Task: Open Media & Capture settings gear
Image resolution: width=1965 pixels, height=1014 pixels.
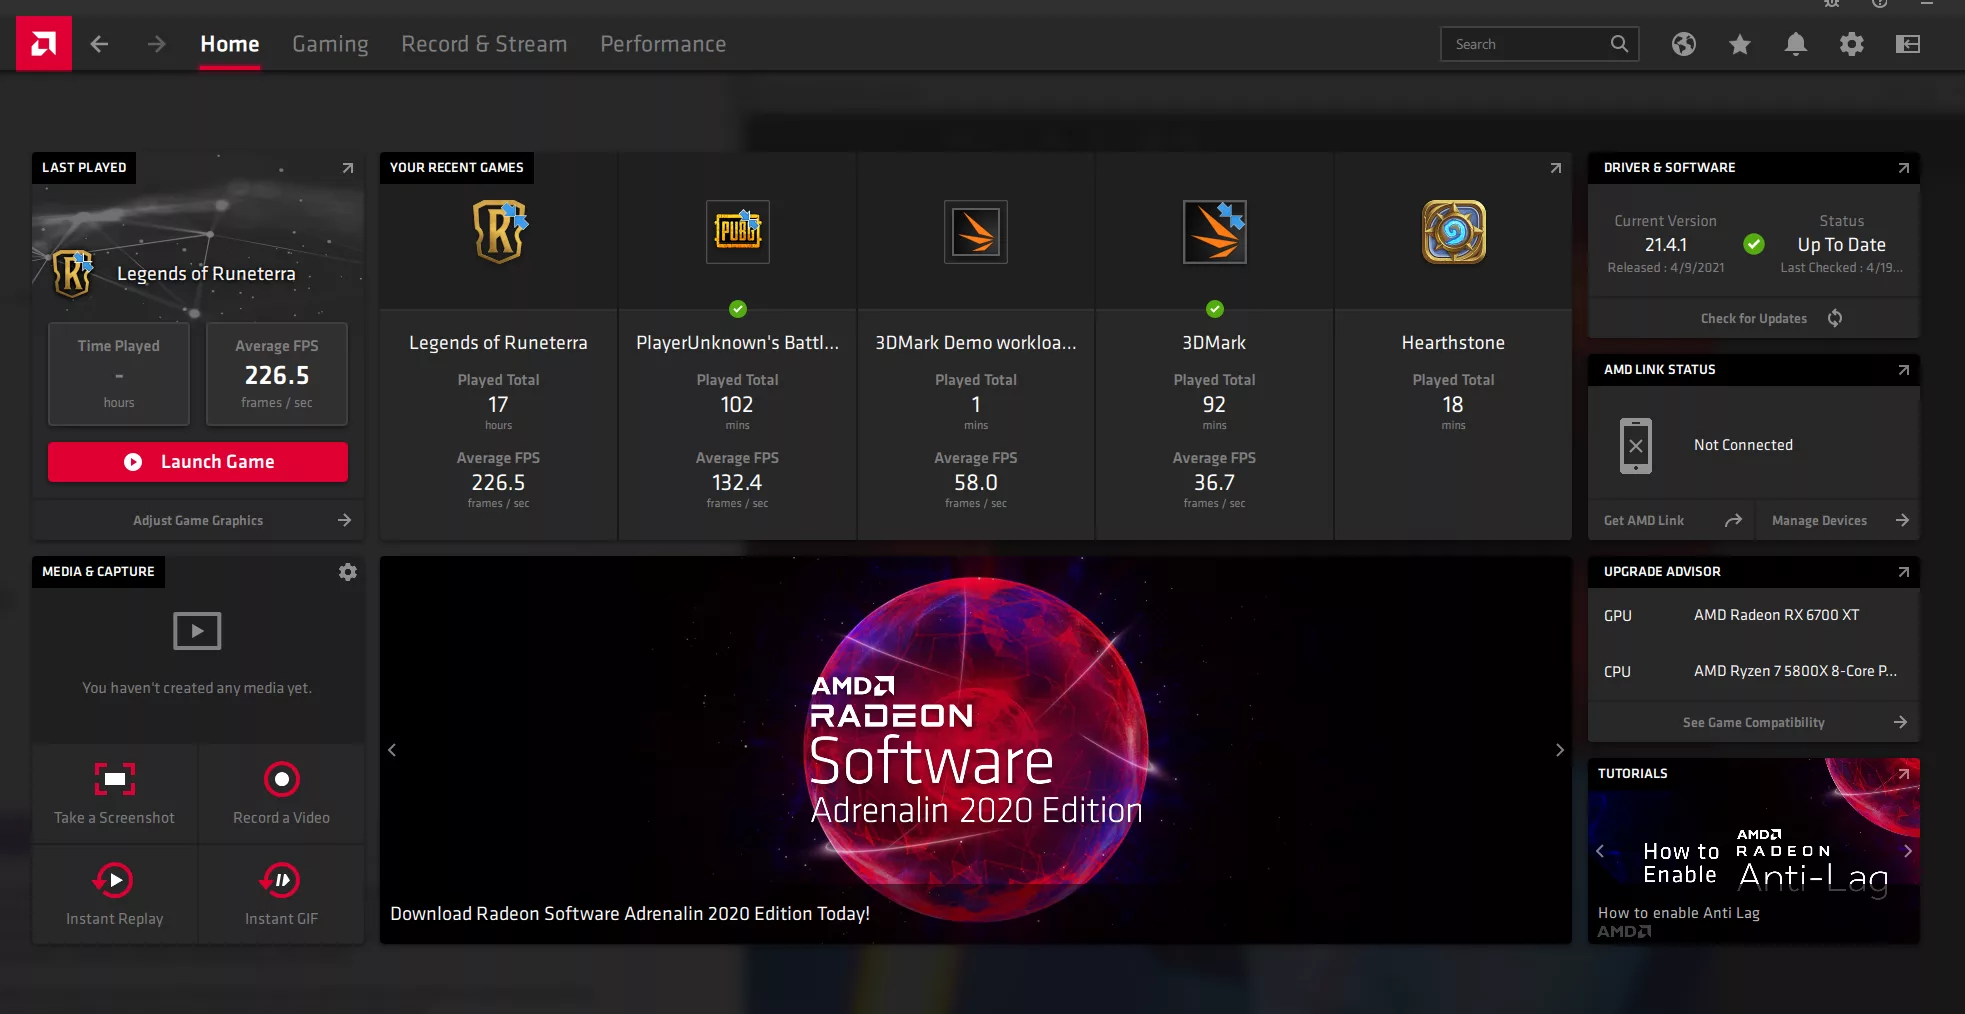Action: [x=348, y=572]
